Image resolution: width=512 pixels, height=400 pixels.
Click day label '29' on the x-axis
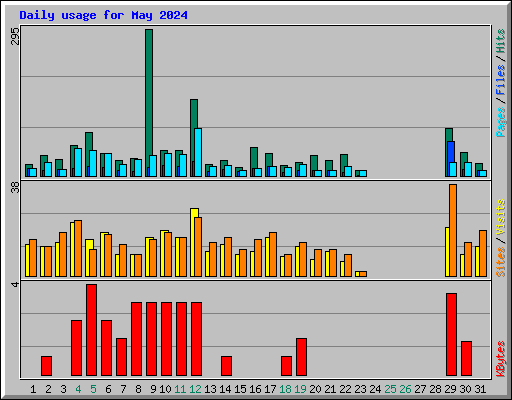tap(450, 389)
